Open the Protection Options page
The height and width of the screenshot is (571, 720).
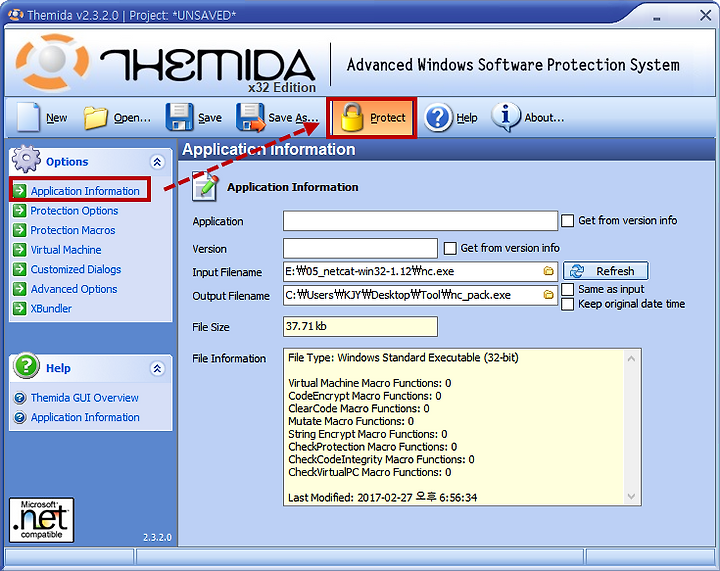point(74,211)
